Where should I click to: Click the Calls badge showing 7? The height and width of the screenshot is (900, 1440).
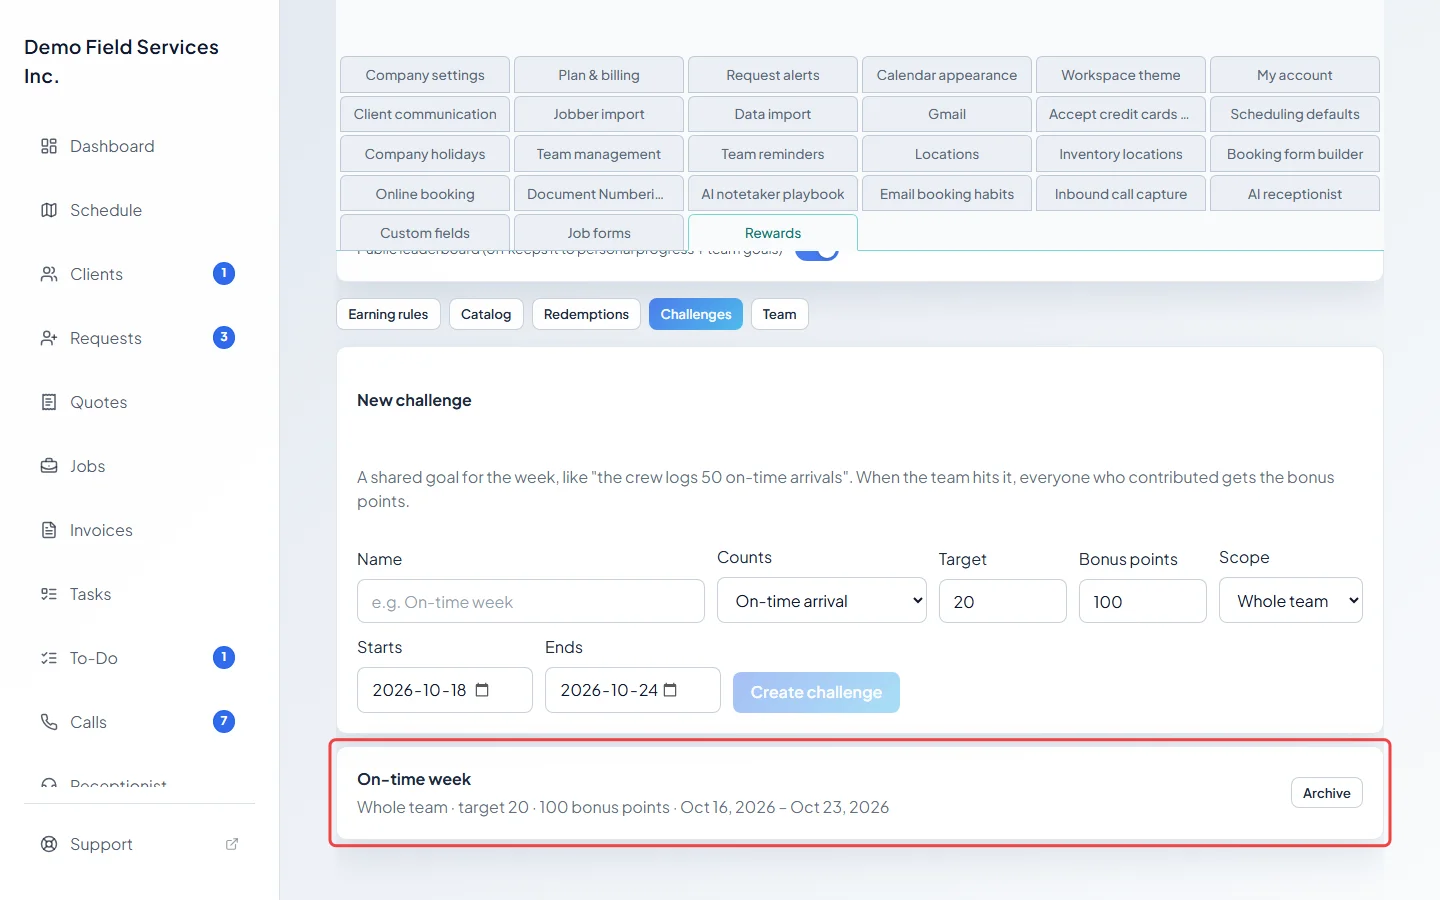tap(224, 721)
